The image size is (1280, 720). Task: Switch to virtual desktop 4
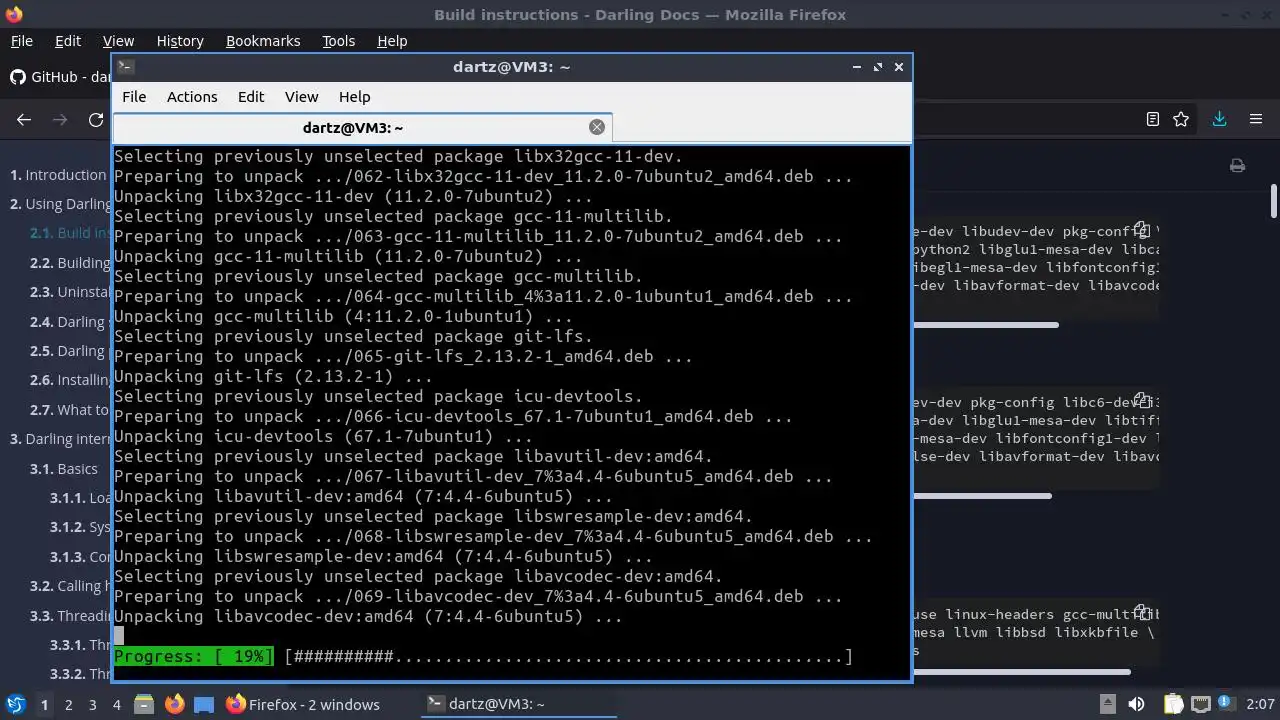pyautogui.click(x=116, y=704)
